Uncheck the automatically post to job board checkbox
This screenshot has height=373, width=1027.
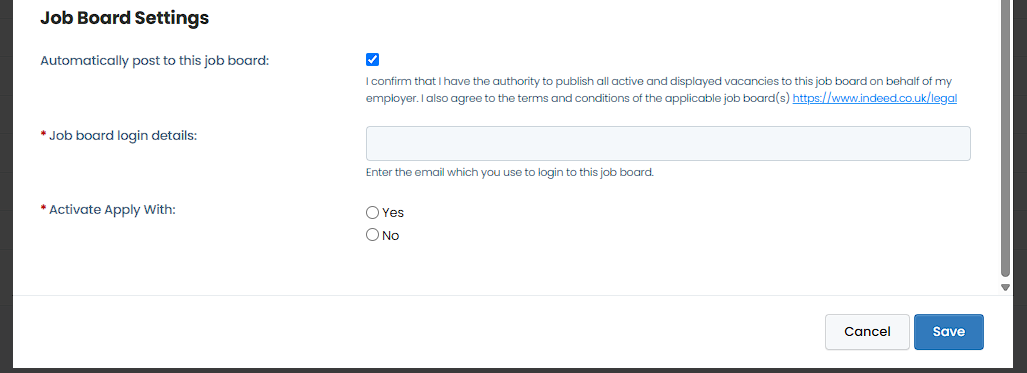[372, 60]
